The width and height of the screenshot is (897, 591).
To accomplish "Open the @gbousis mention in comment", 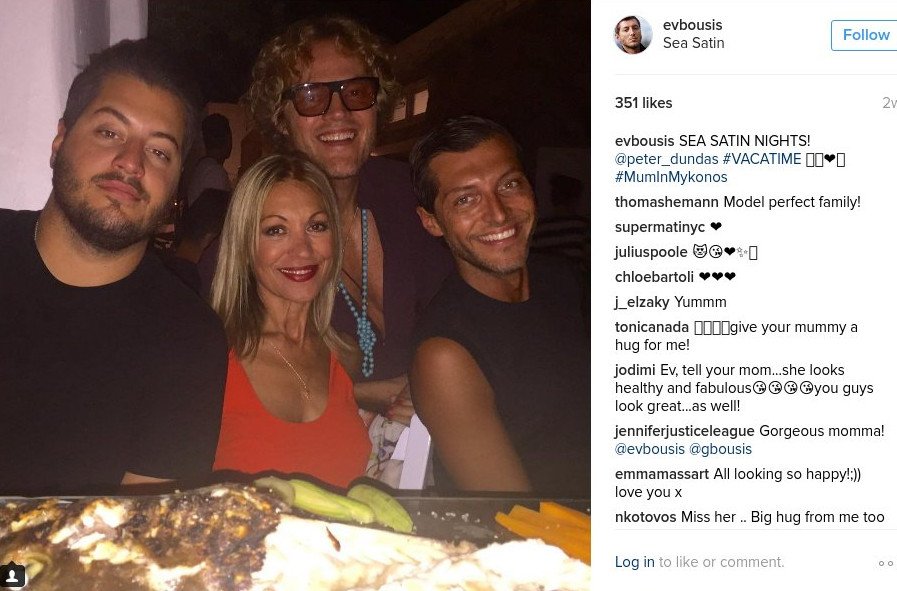I will (720, 449).
